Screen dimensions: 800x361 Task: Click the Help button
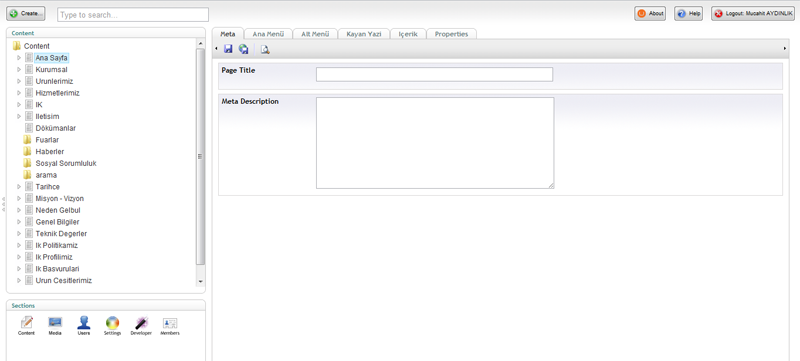(x=688, y=14)
